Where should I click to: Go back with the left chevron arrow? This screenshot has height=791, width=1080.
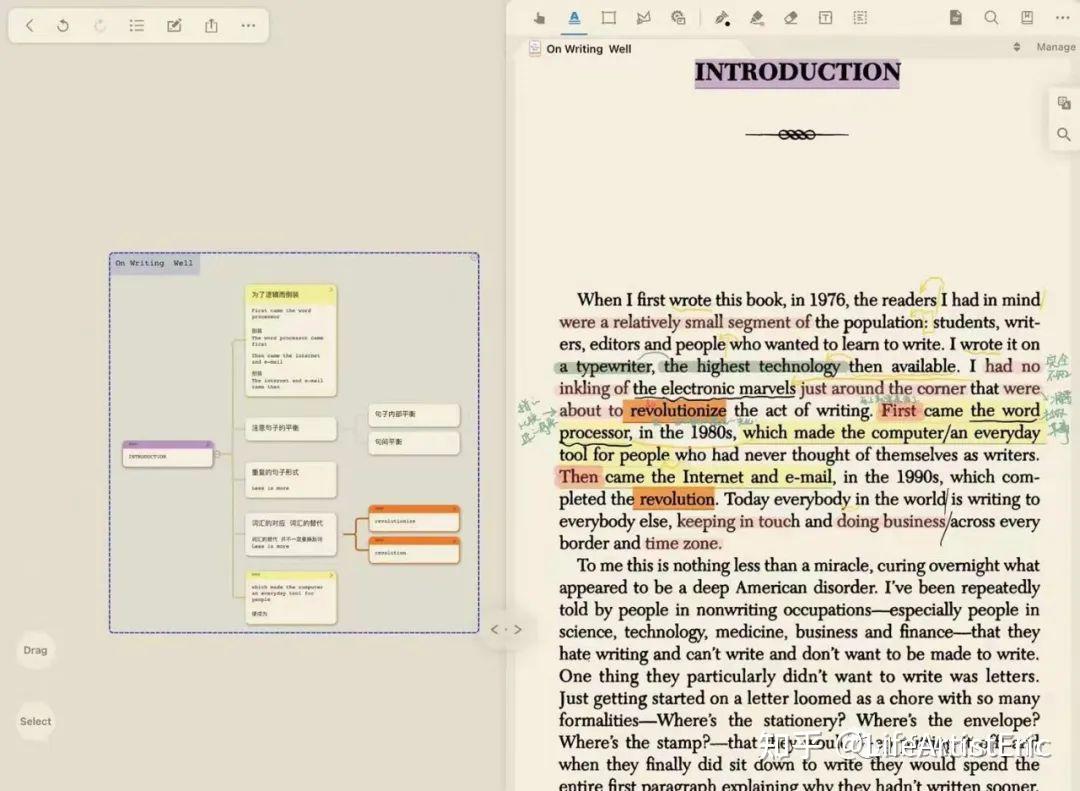tap(30, 25)
